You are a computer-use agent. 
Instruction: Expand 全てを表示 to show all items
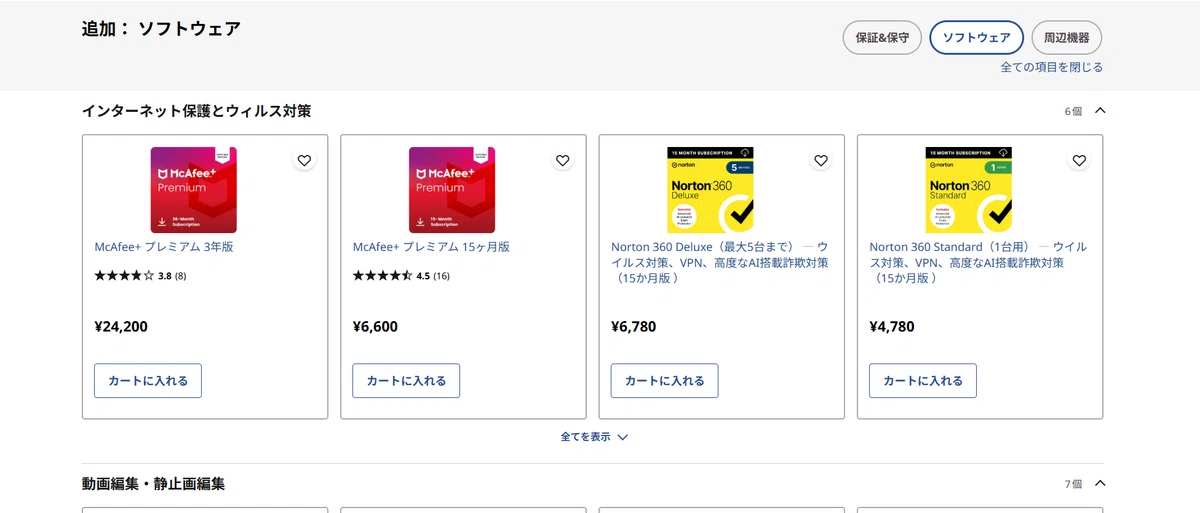[x=594, y=437]
